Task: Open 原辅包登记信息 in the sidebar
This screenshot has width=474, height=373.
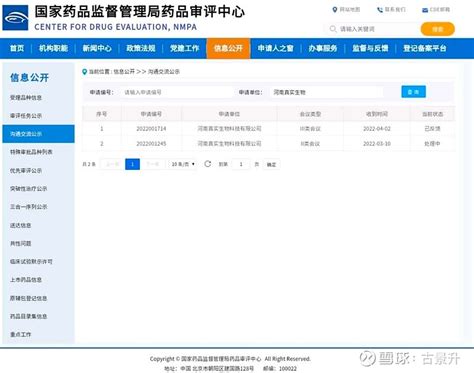Action: [x=28, y=298]
